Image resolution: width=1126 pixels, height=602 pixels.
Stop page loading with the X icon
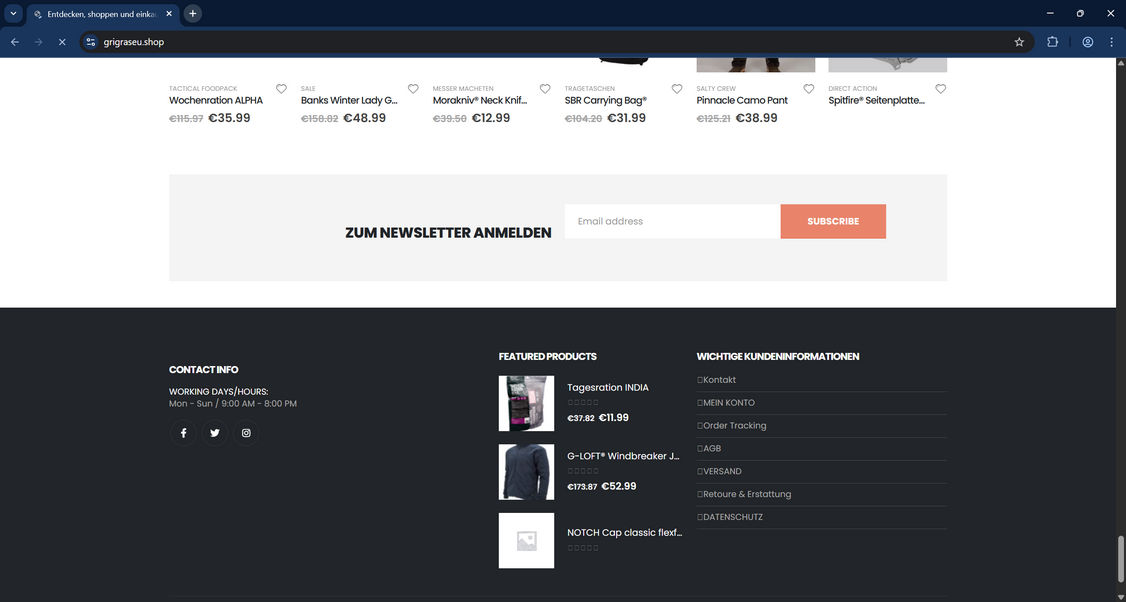click(x=62, y=42)
